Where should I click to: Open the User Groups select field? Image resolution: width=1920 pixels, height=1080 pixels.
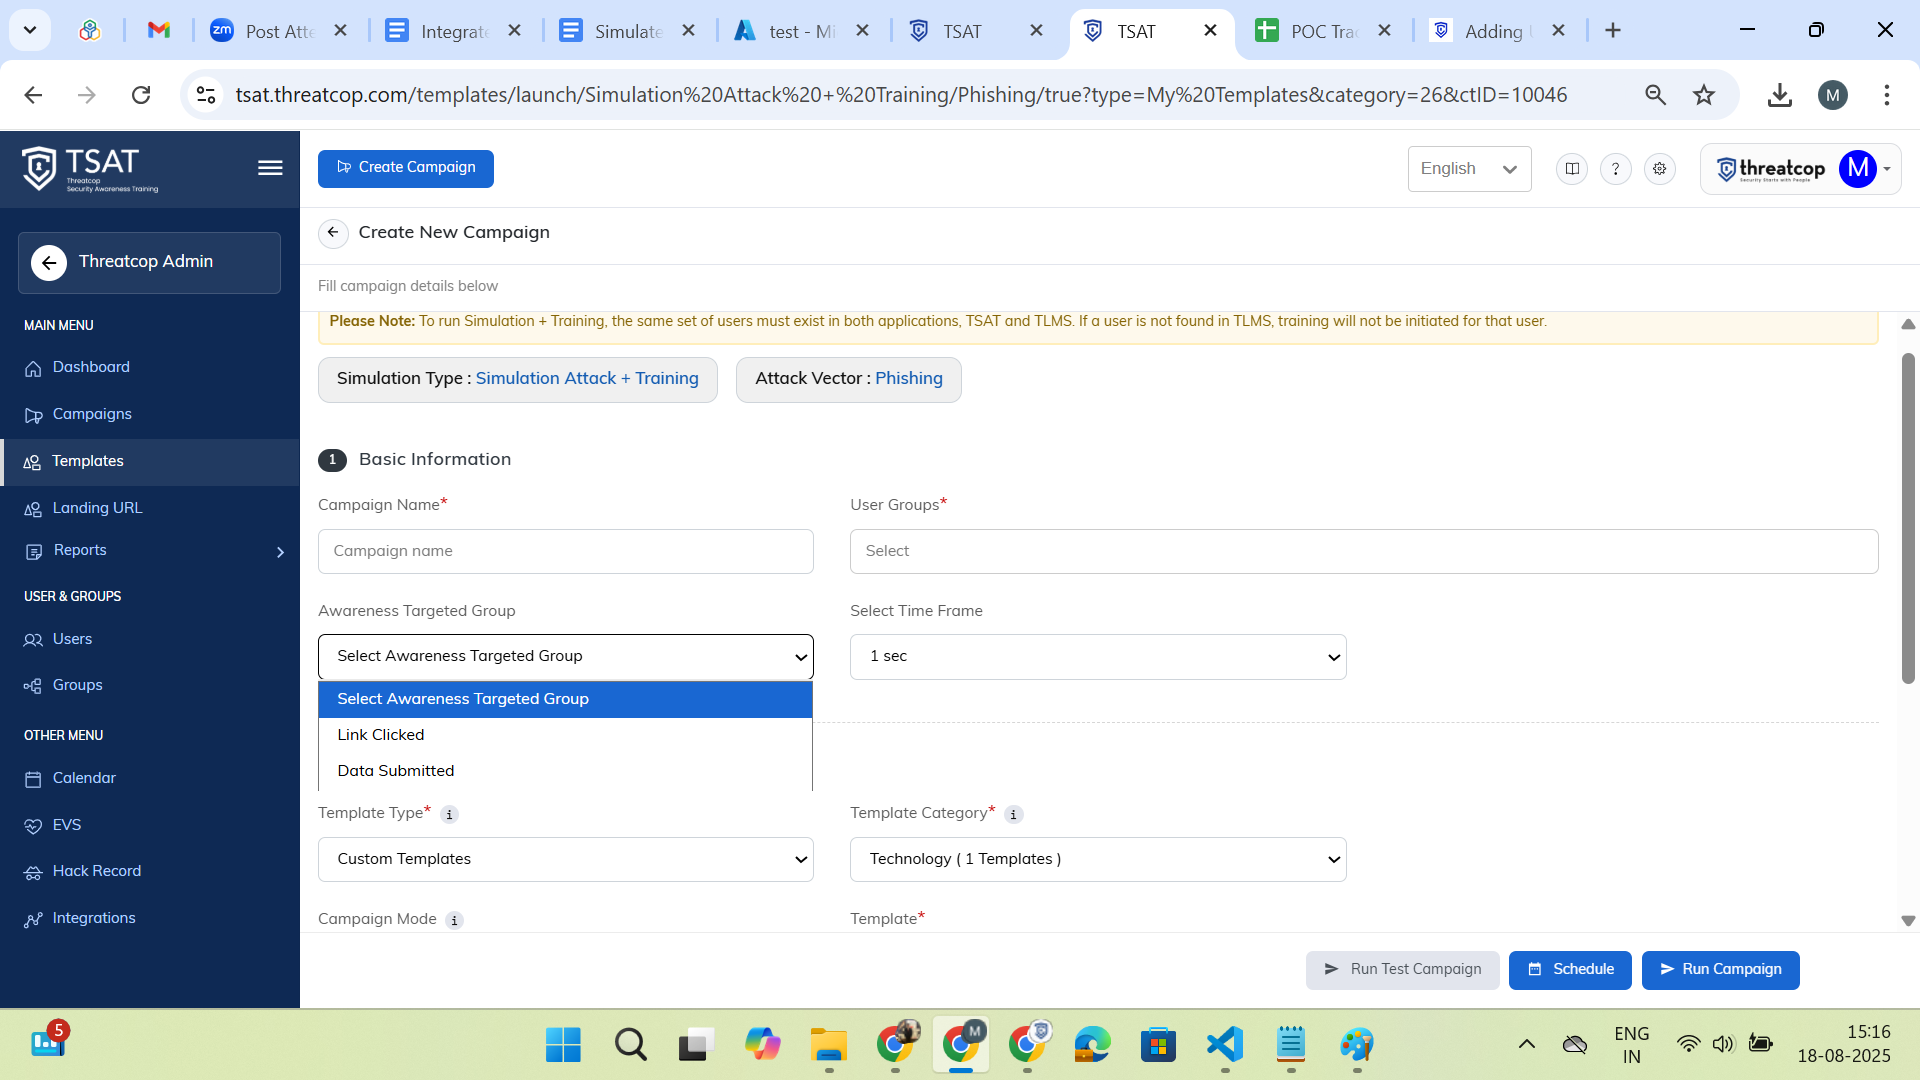[x=1364, y=552]
